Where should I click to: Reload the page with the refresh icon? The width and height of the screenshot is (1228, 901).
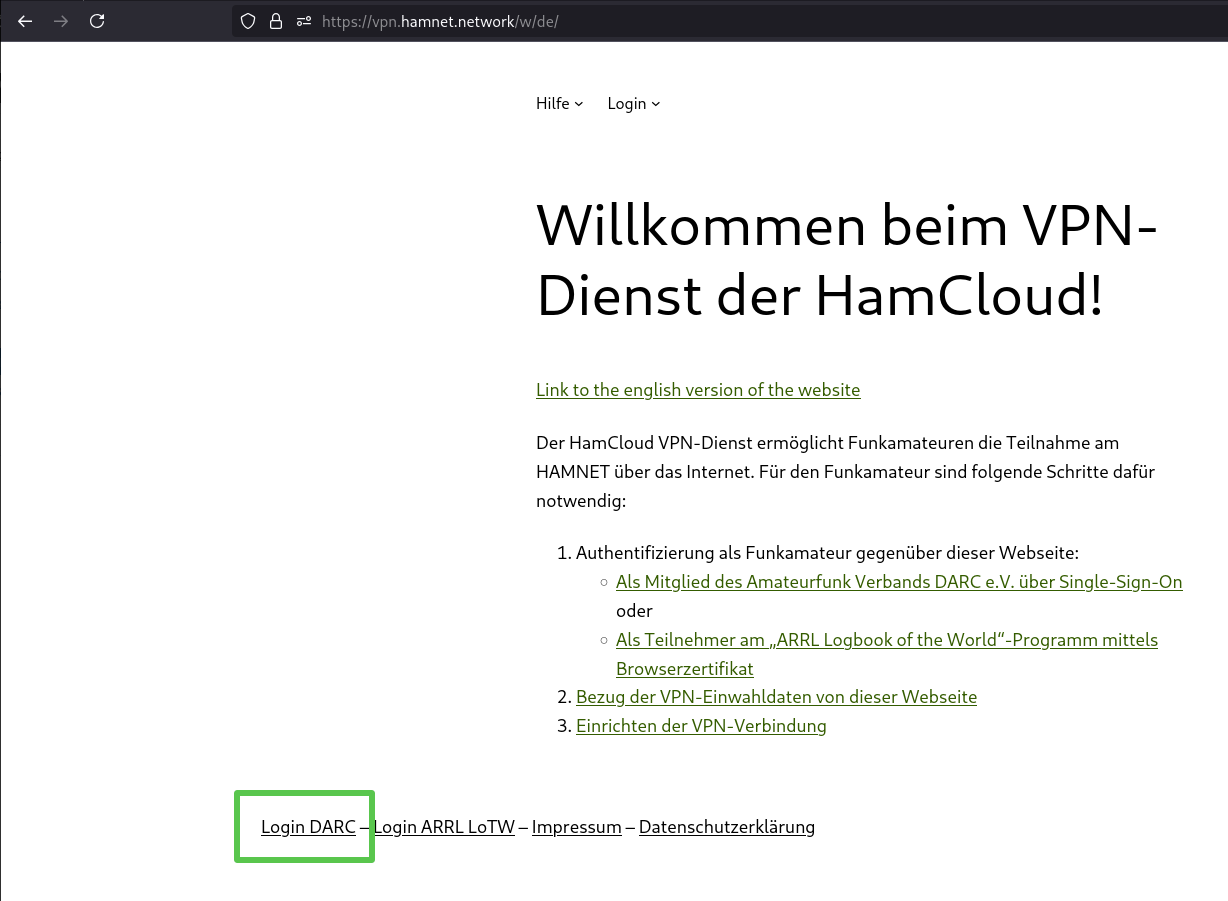(97, 21)
